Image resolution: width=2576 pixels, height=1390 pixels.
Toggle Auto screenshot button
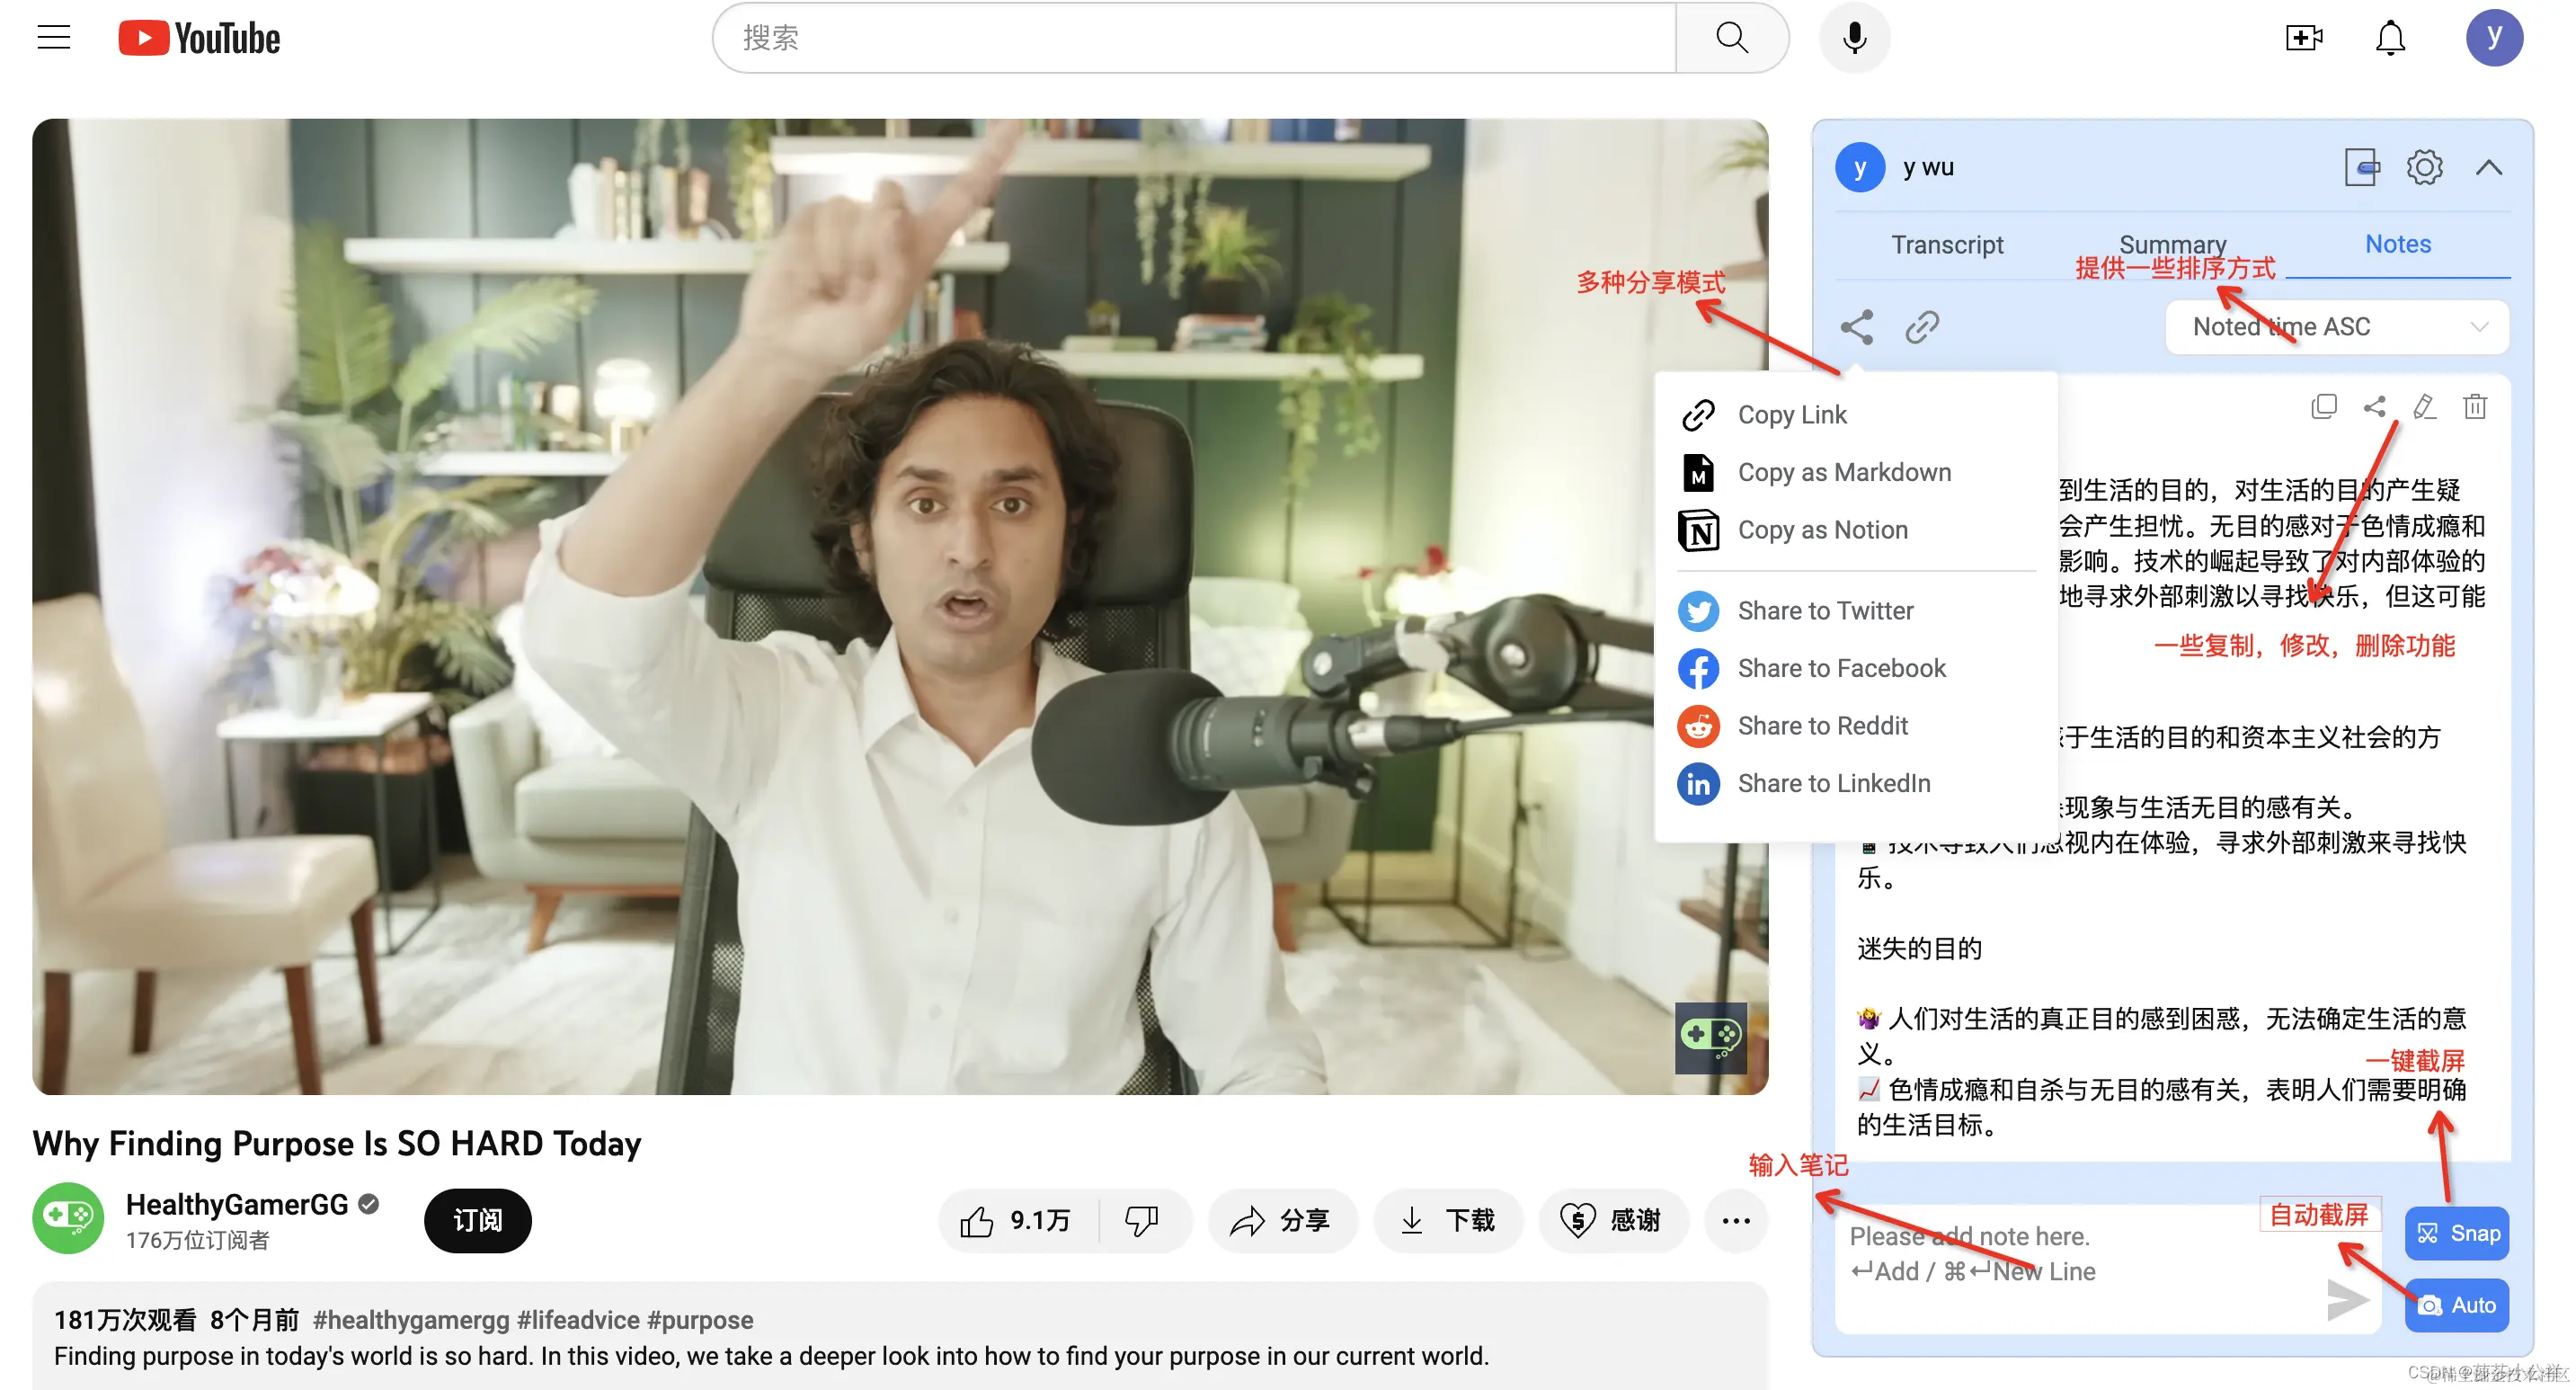2457,1305
